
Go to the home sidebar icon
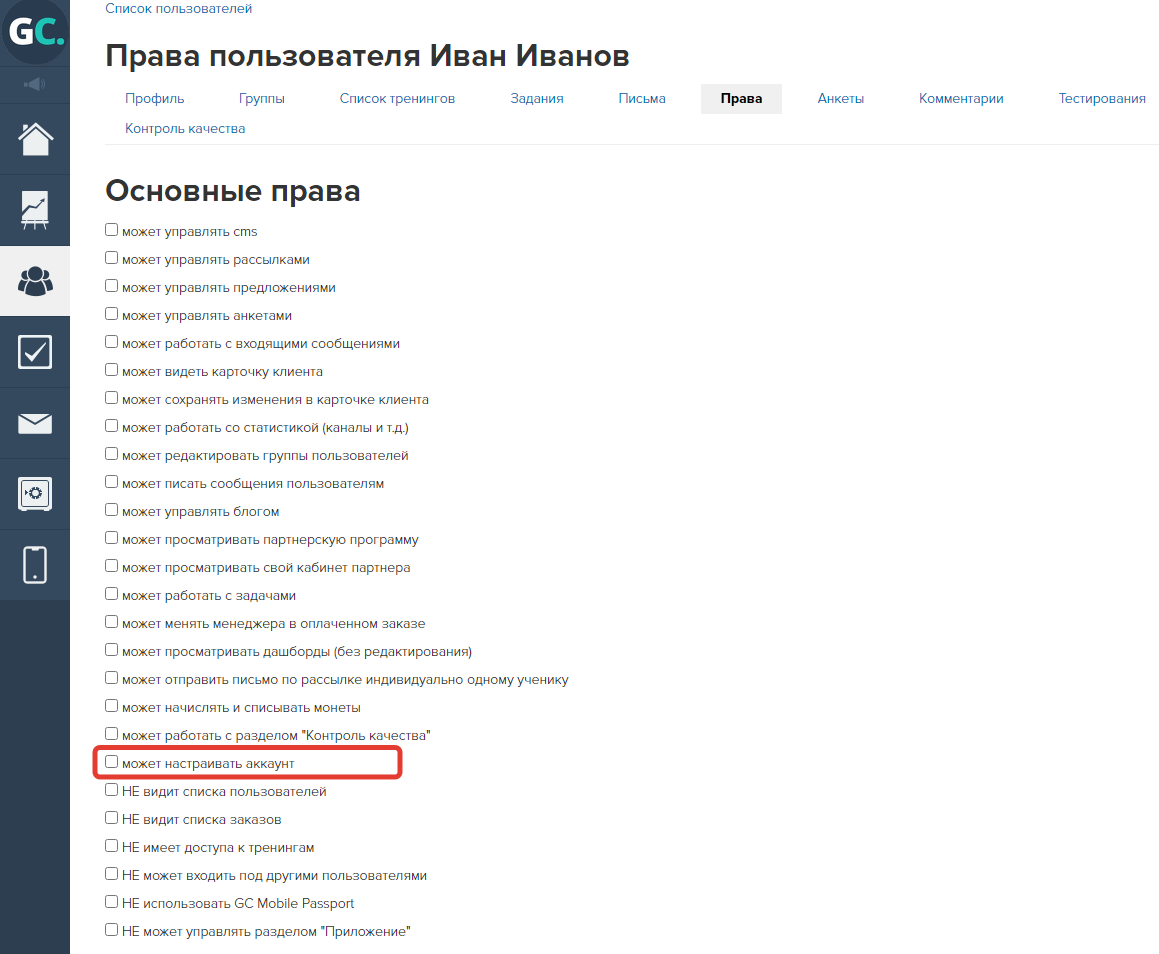pos(35,139)
